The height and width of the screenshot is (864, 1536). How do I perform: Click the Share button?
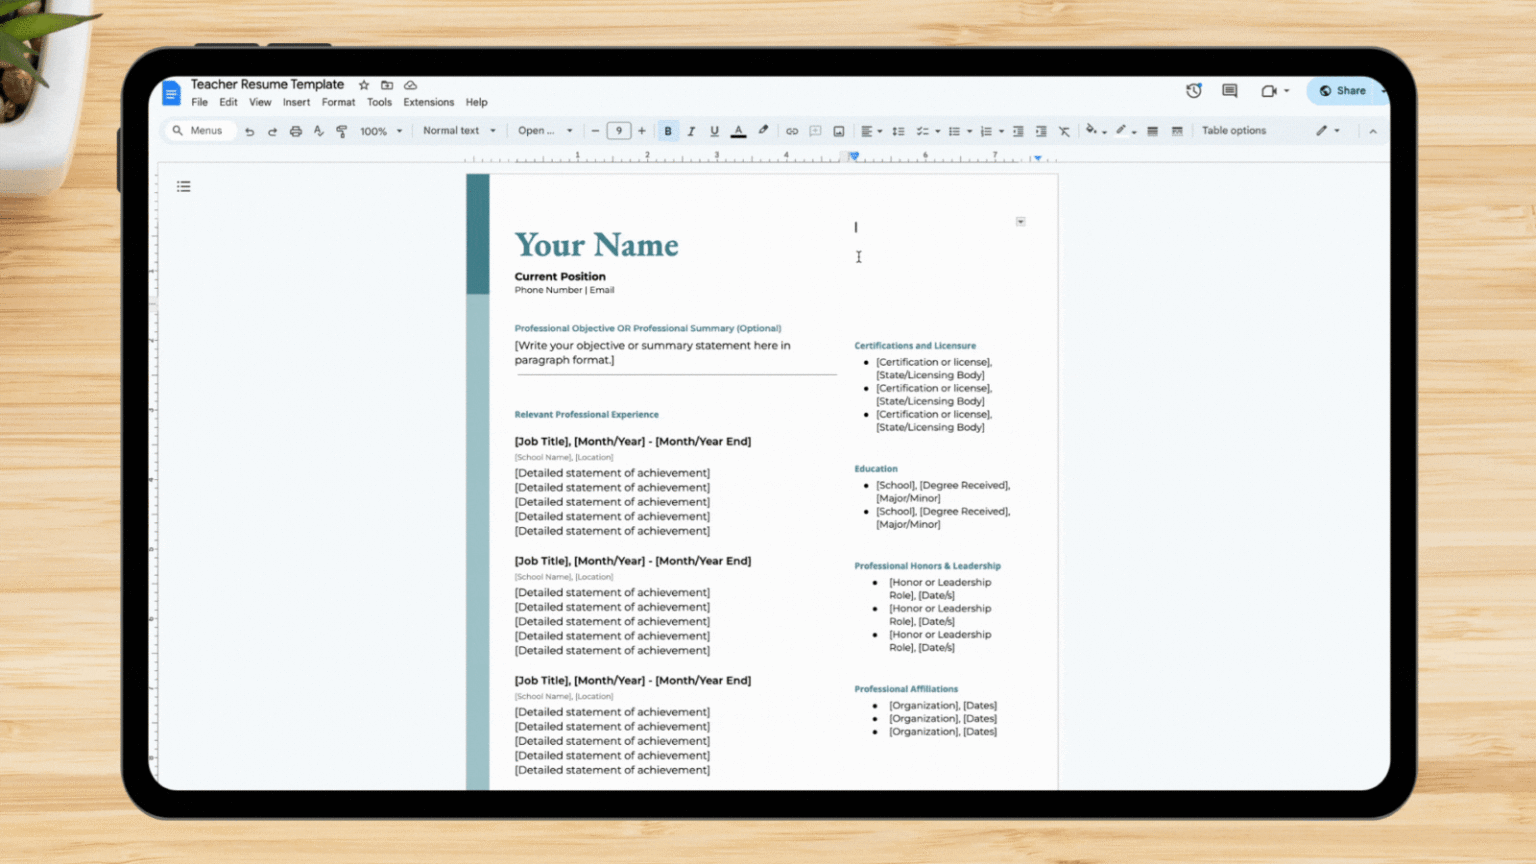(x=1343, y=91)
